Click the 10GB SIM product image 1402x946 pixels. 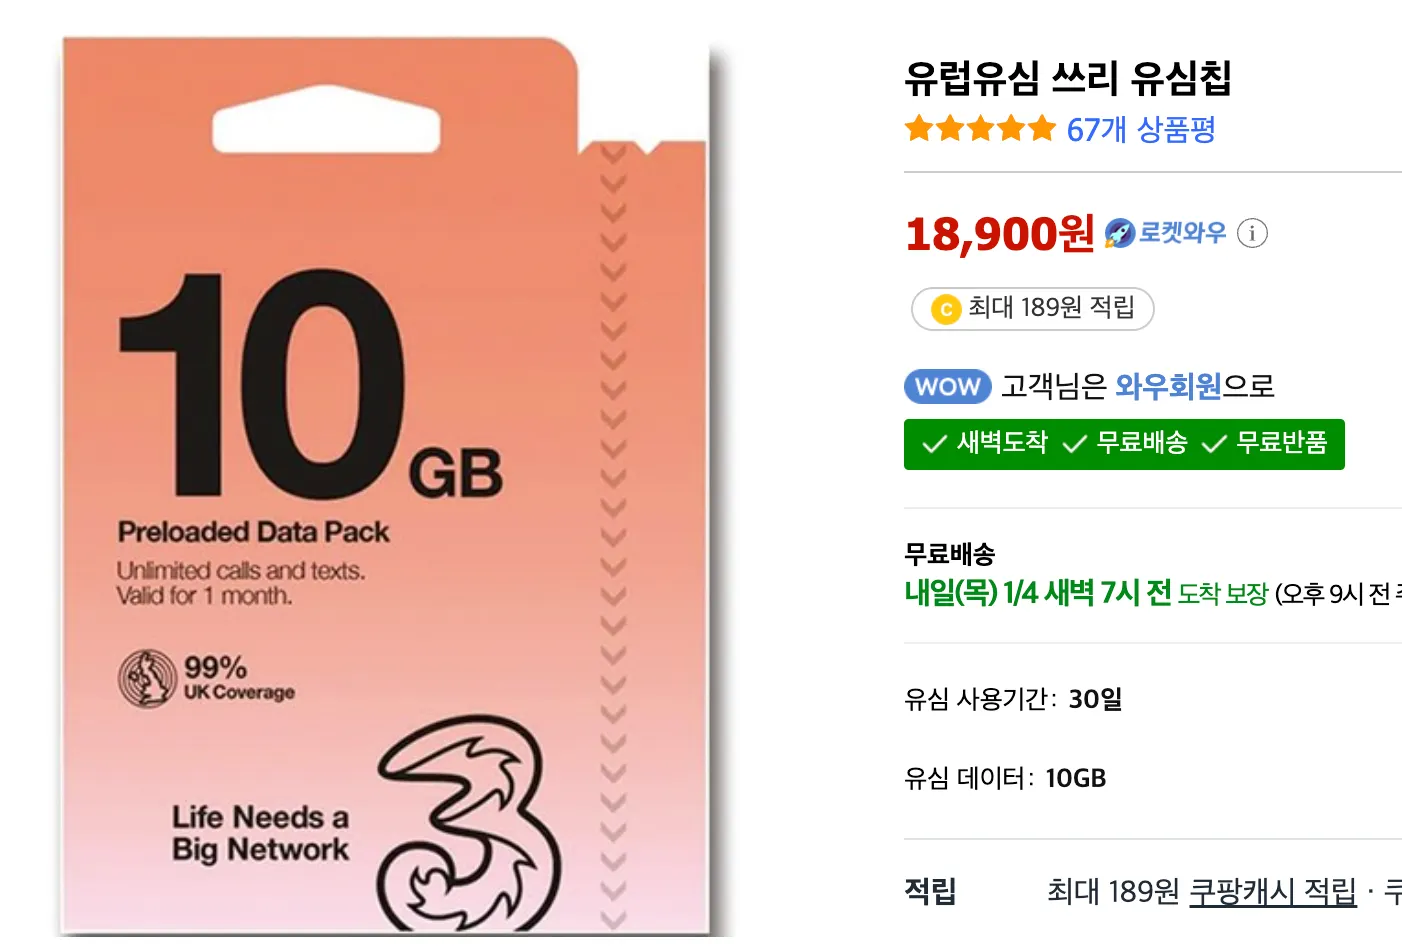[x=385, y=487]
